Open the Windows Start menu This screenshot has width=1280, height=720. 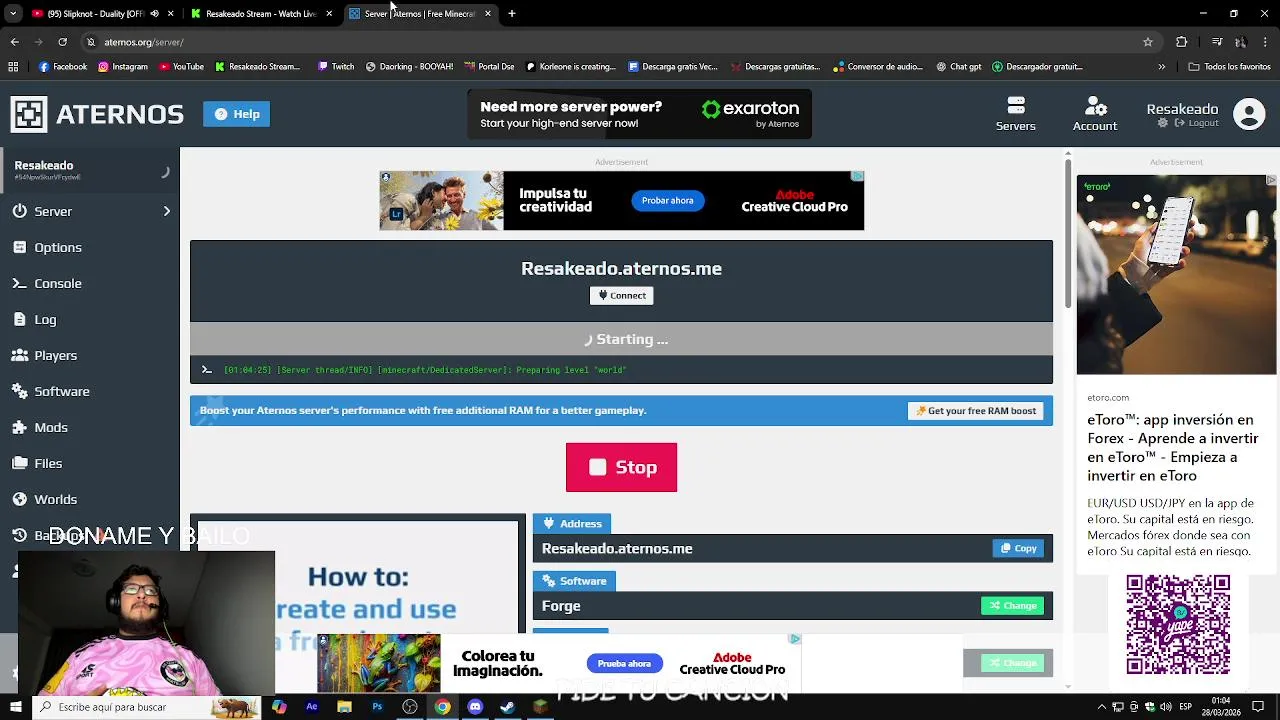[15, 707]
